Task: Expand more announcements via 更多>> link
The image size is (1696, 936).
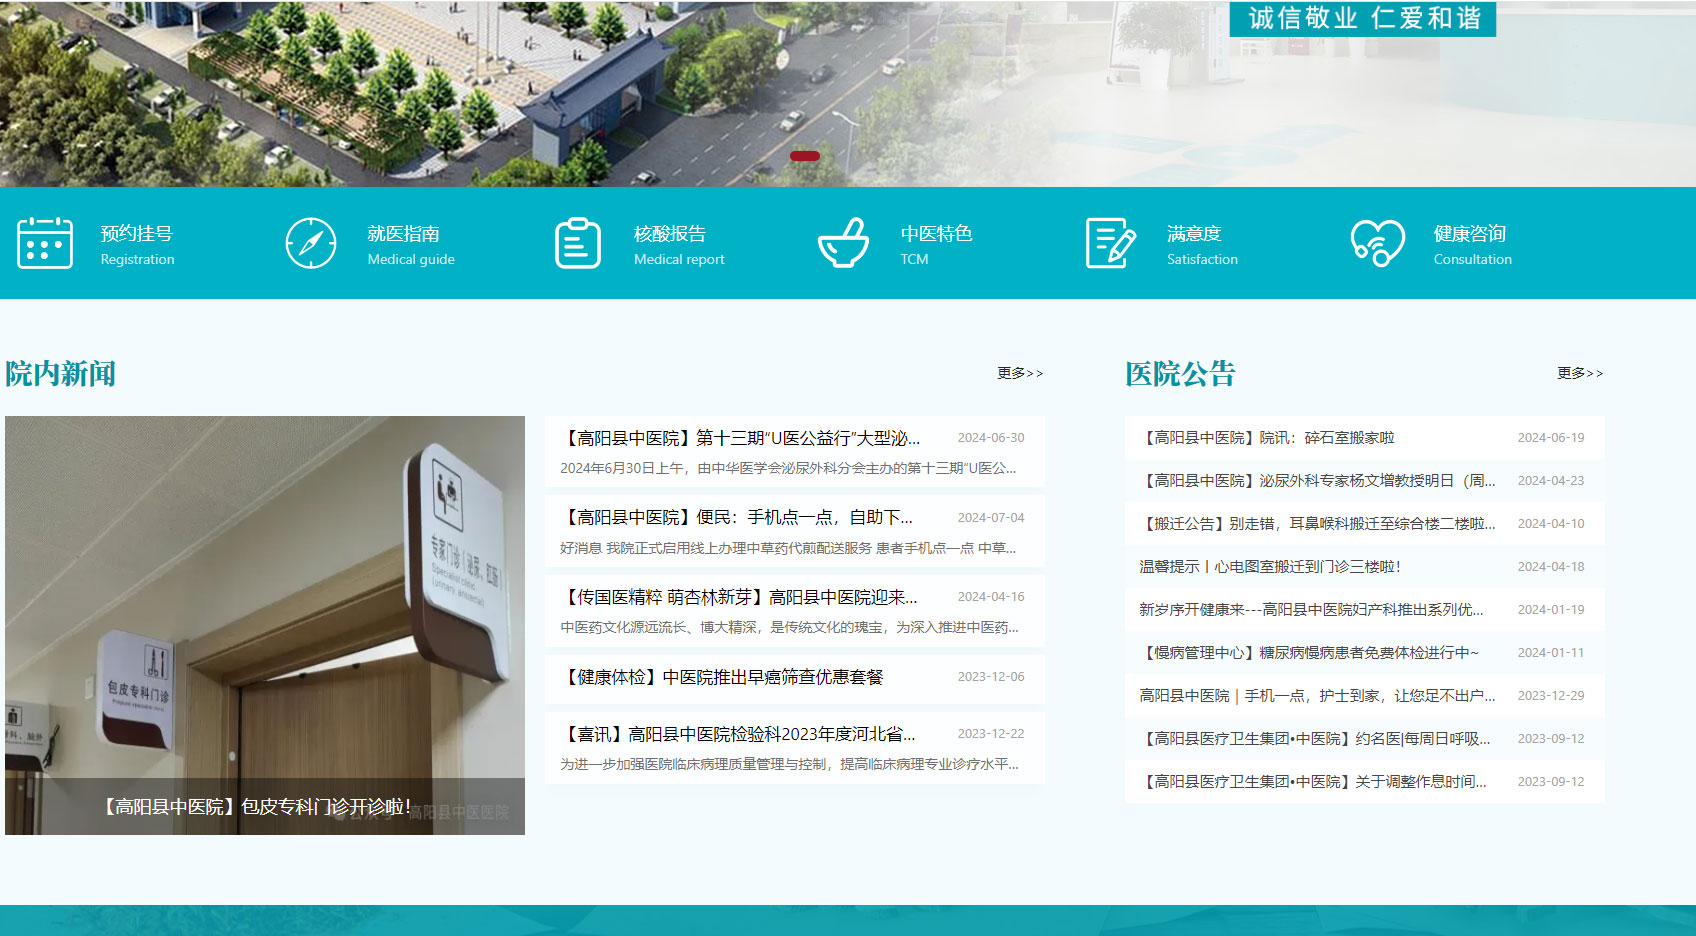Action: [1580, 373]
